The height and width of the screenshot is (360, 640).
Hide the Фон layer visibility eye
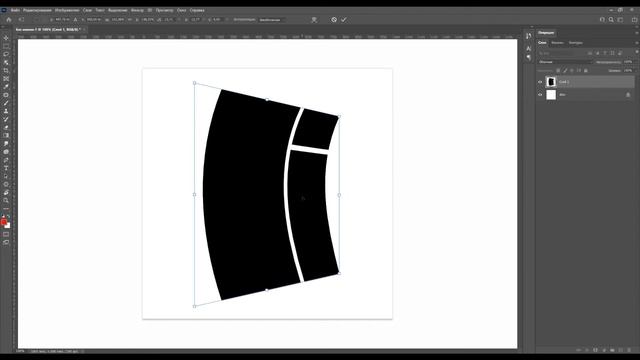540,95
